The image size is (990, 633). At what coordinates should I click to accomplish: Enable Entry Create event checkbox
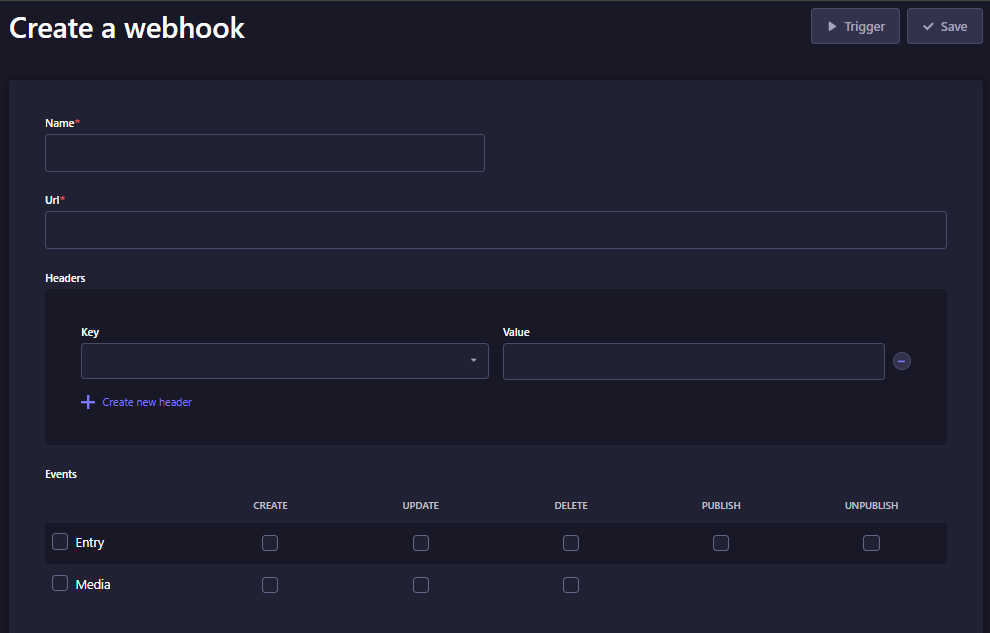coord(270,543)
